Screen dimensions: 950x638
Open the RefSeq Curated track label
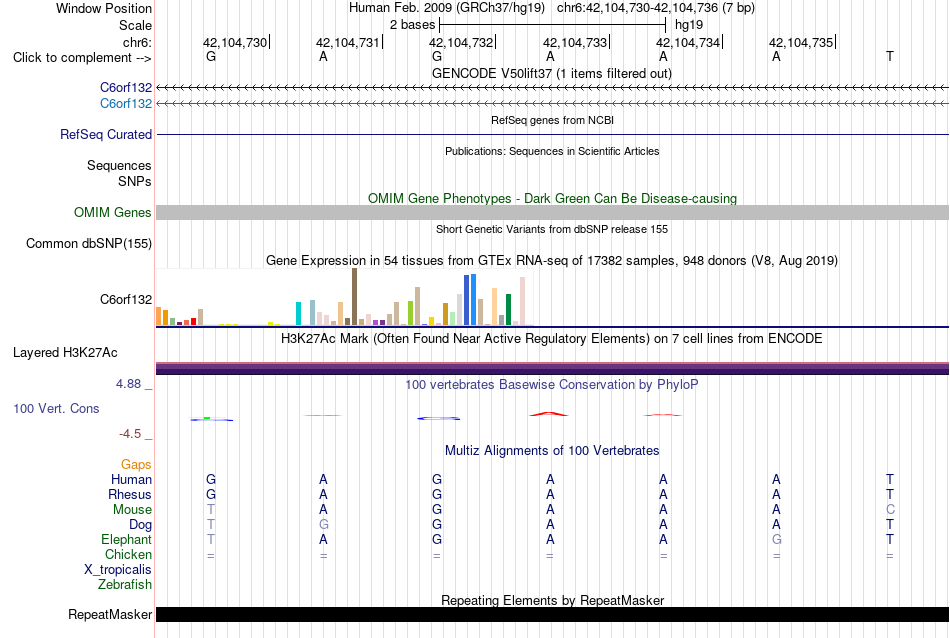[105, 135]
